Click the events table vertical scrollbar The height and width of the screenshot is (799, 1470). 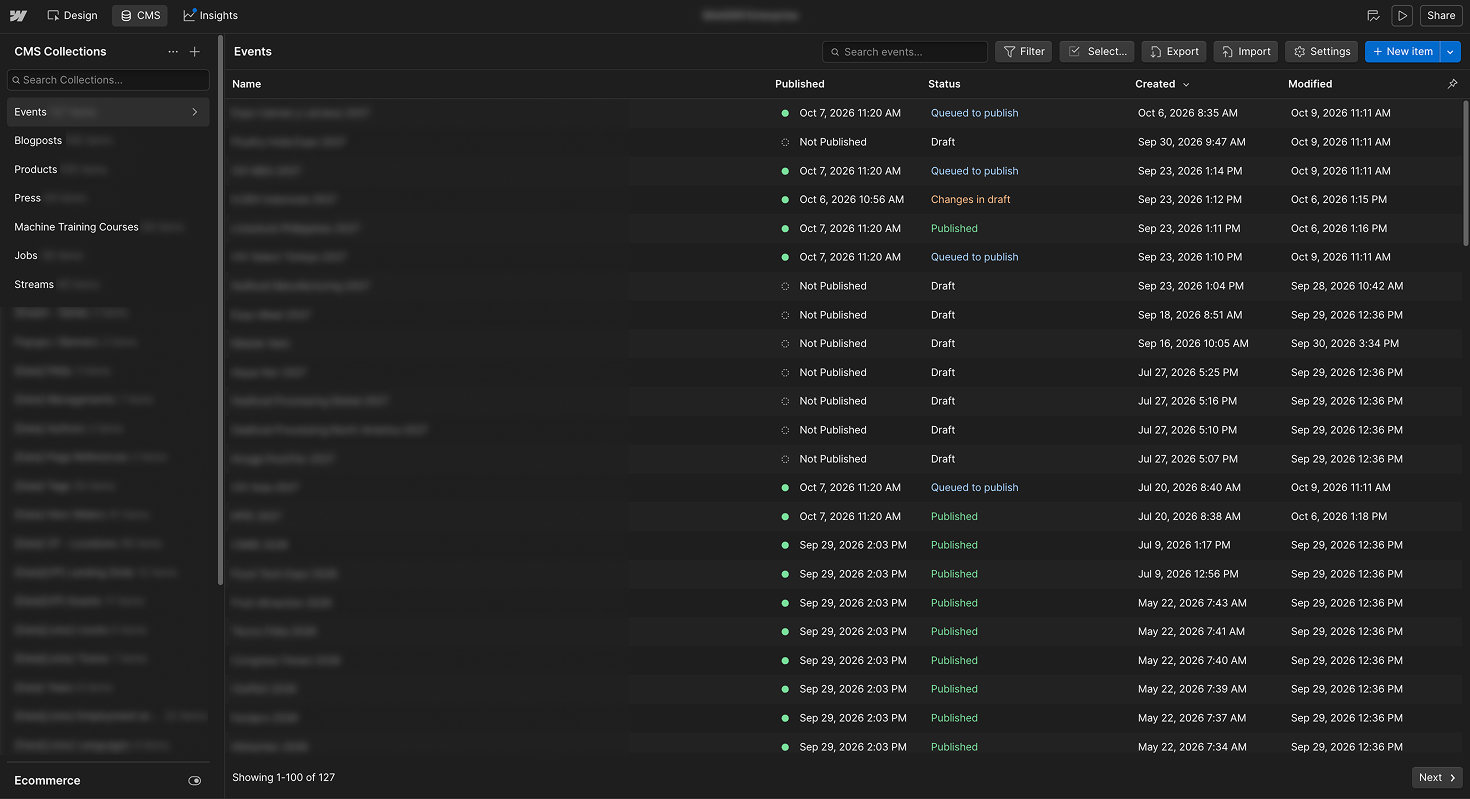pos(1466,172)
